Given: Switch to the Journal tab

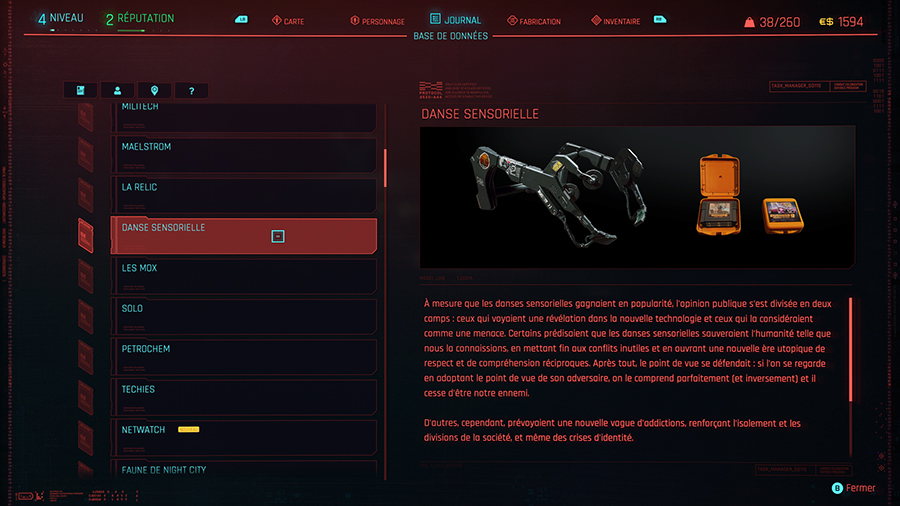Looking at the screenshot, I should (x=455, y=20).
